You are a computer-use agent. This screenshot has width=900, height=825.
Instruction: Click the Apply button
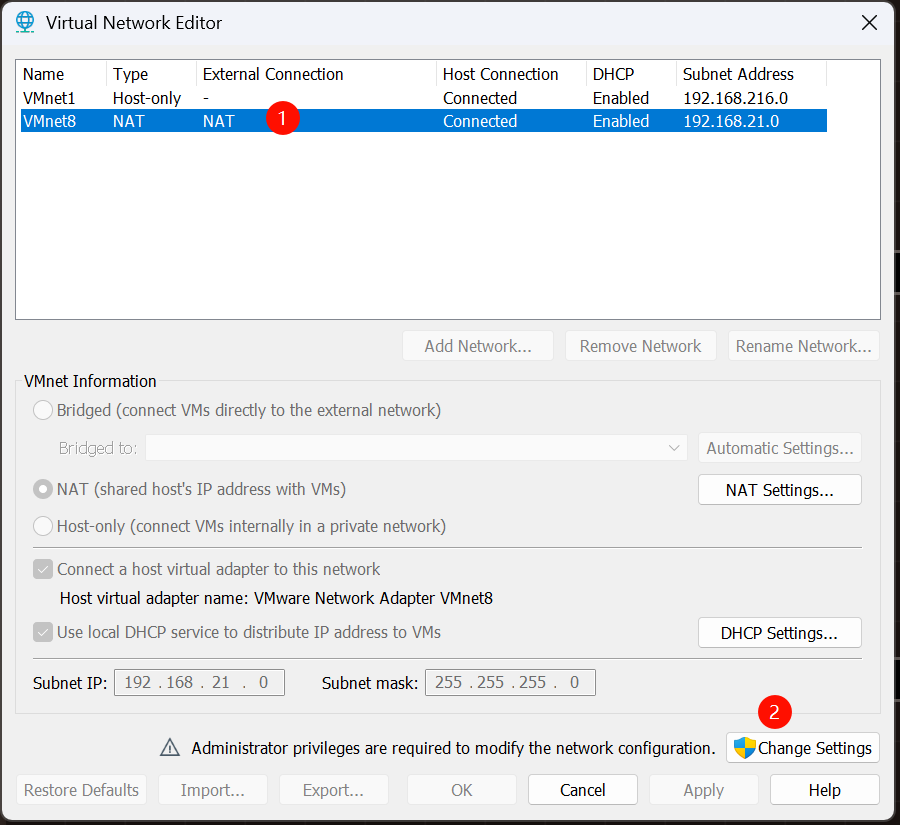click(704, 790)
